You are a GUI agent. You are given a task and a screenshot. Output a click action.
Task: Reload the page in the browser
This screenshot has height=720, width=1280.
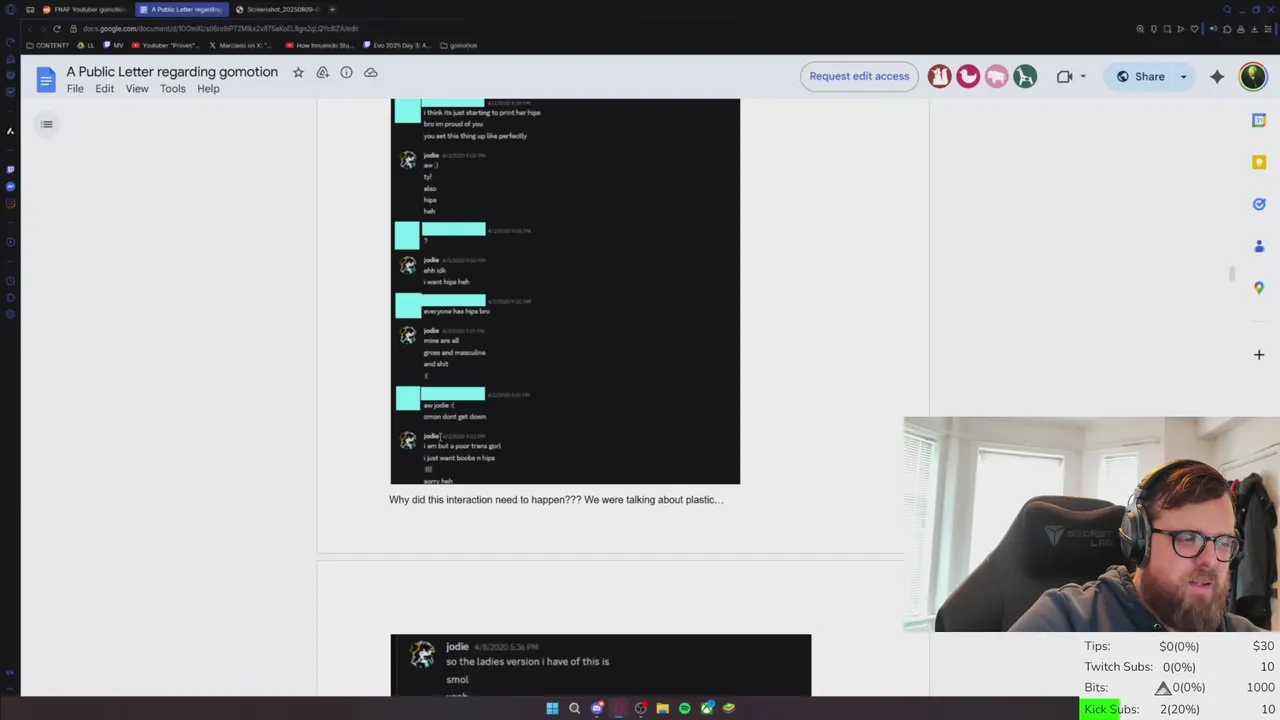tap(57, 29)
